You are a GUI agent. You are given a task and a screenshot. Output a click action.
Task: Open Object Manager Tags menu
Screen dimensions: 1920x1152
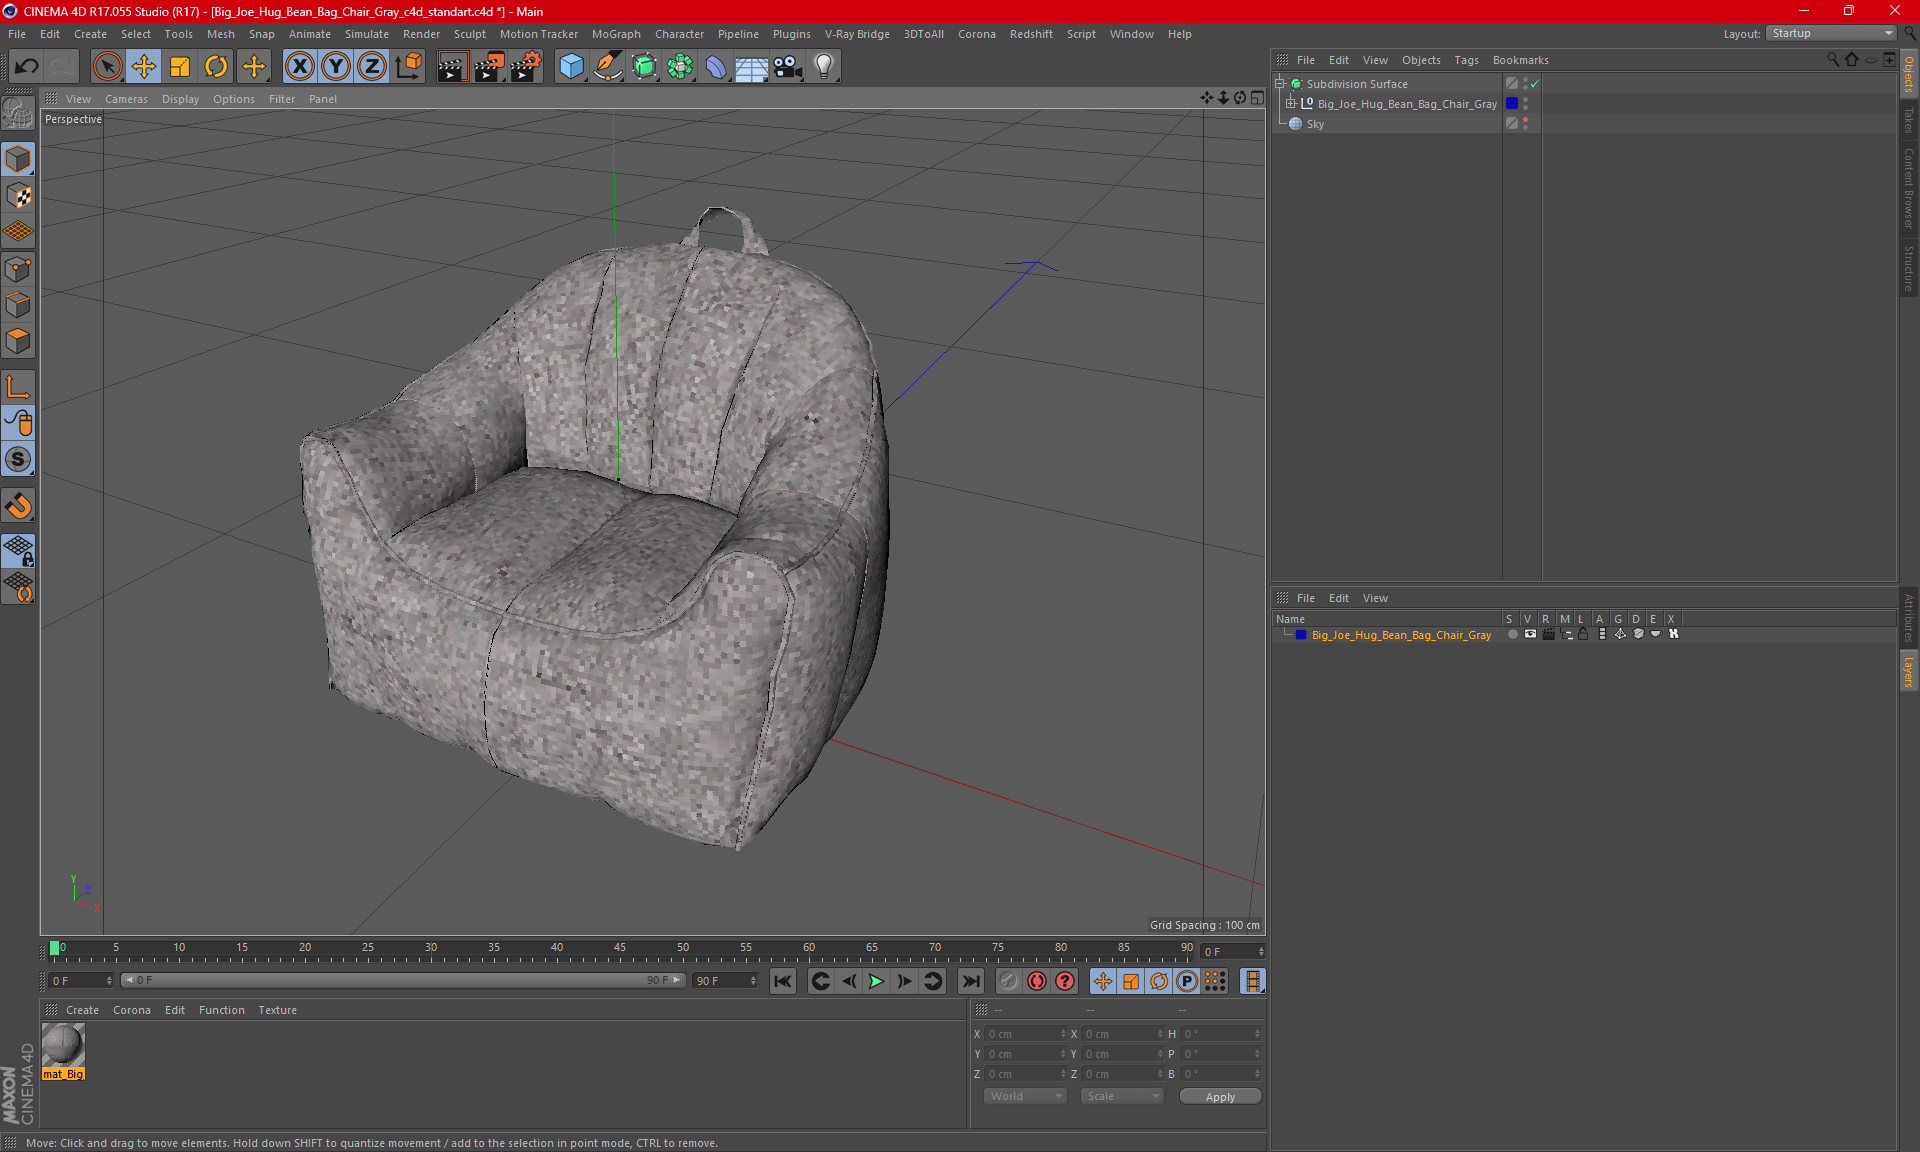(1466, 60)
